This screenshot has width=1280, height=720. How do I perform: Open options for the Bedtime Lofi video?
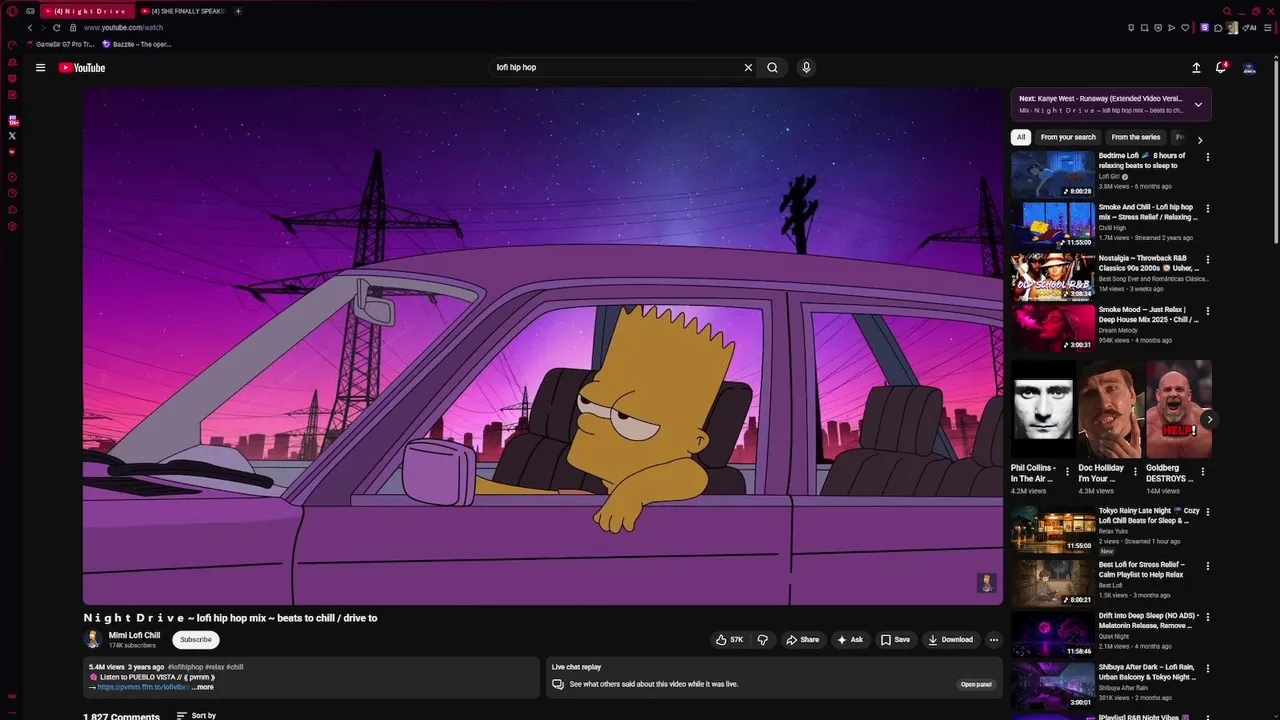(1207, 157)
